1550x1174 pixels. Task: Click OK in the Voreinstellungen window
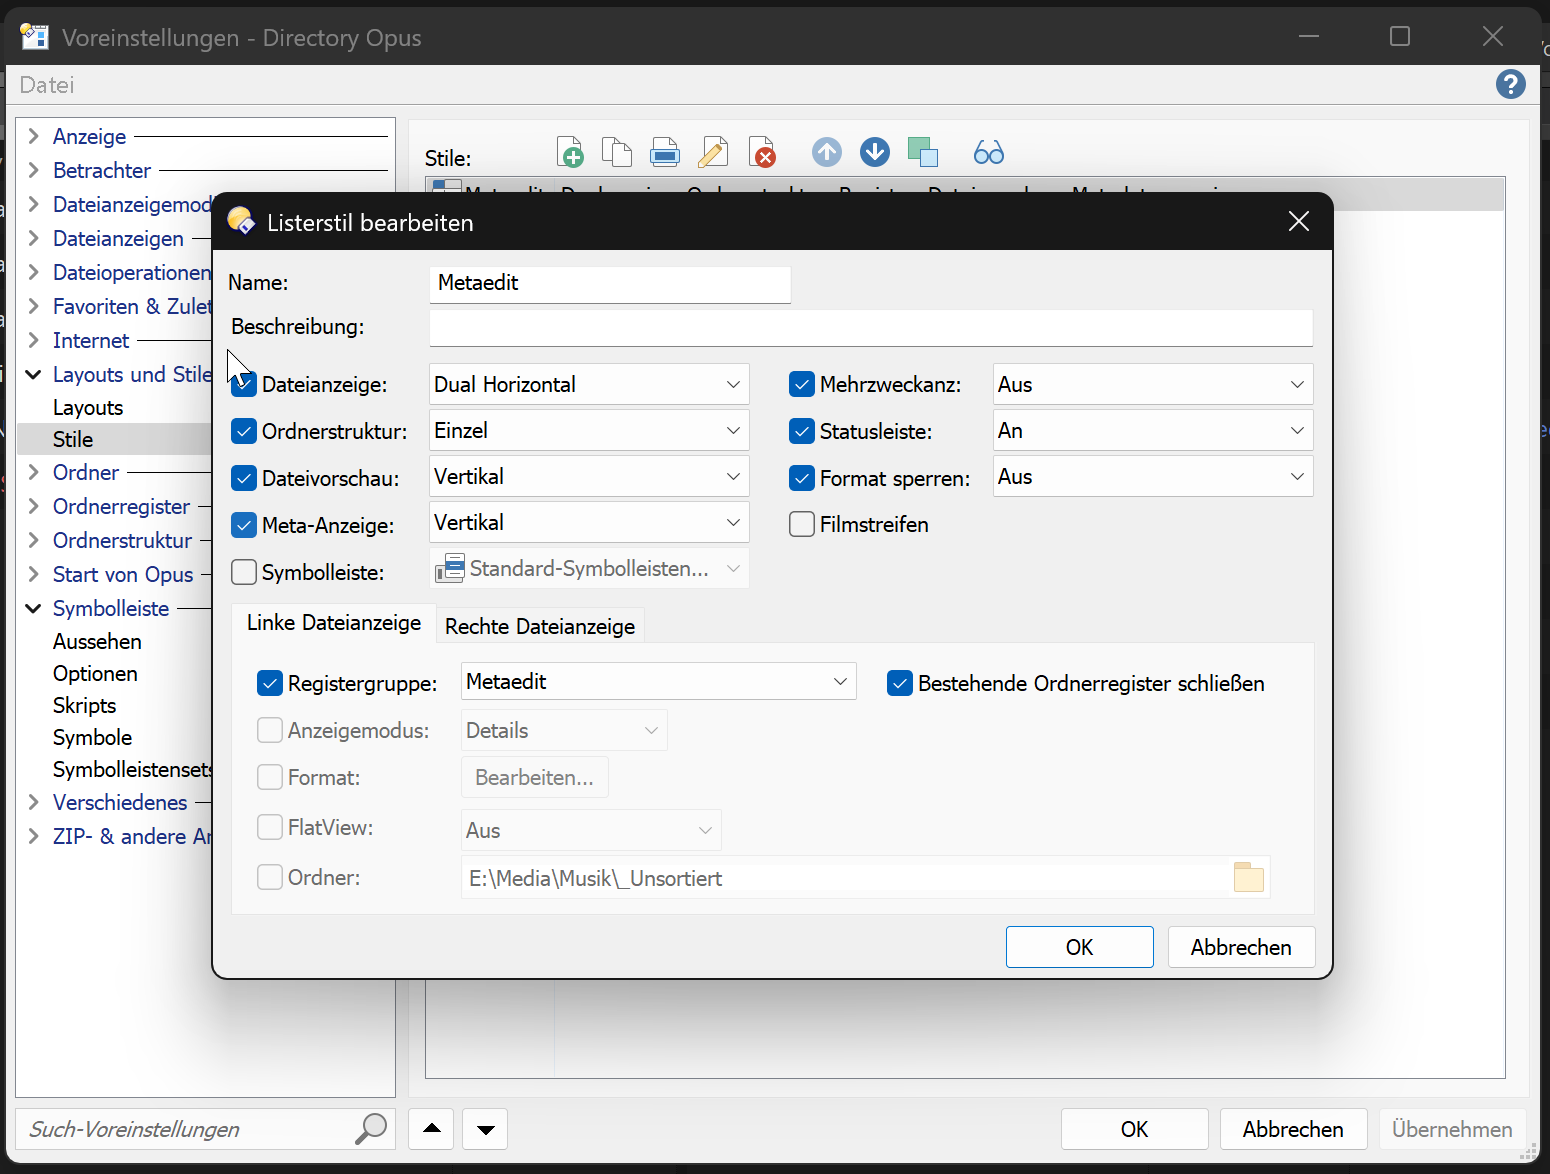tap(1134, 1129)
